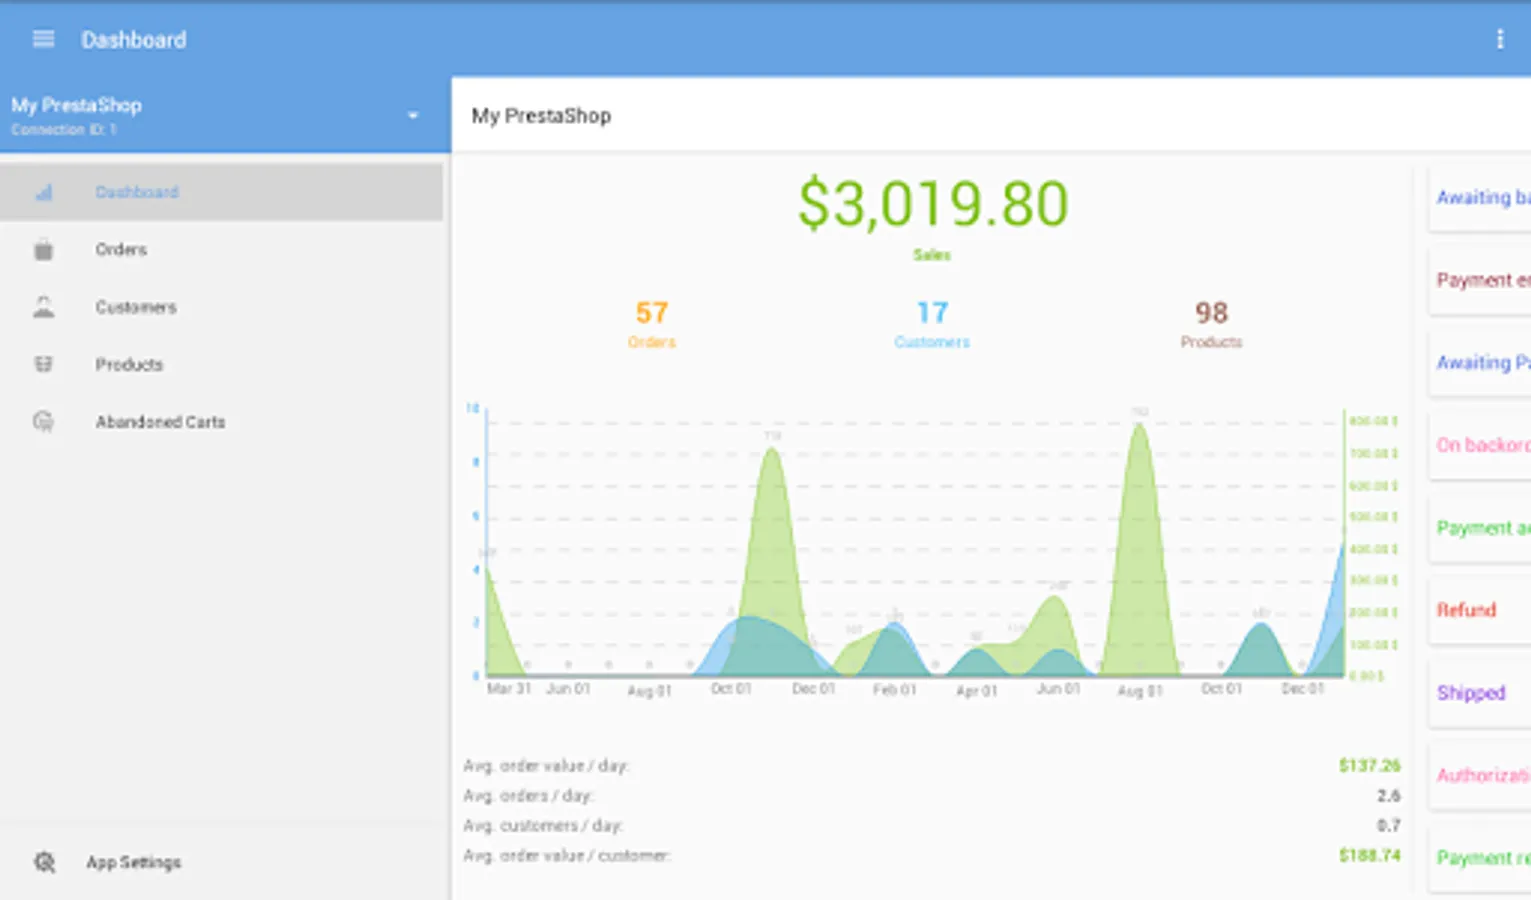Select the Shipped status card
Viewport: 1531px width, 900px height.
pos(1480,693)
